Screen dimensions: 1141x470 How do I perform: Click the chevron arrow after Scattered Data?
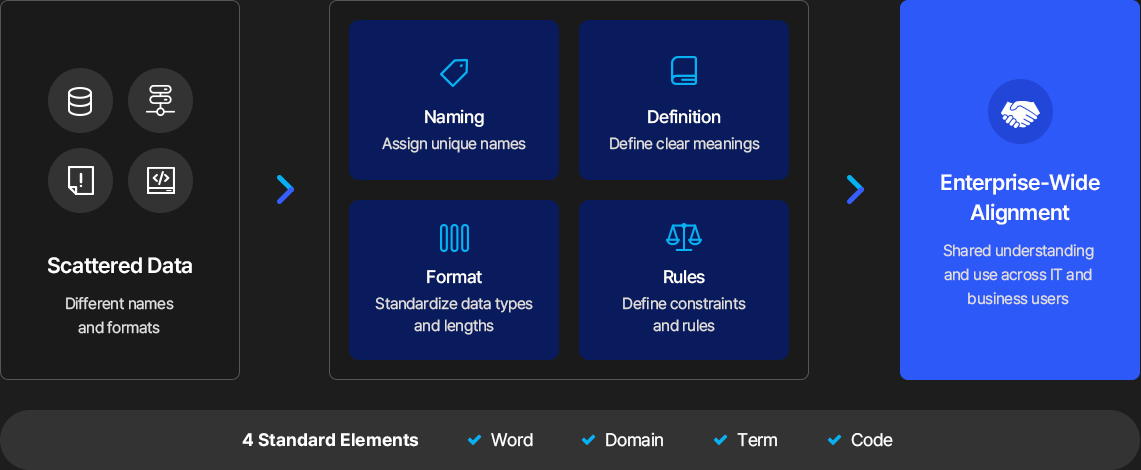pyautogui.click(x=285, y=189)
